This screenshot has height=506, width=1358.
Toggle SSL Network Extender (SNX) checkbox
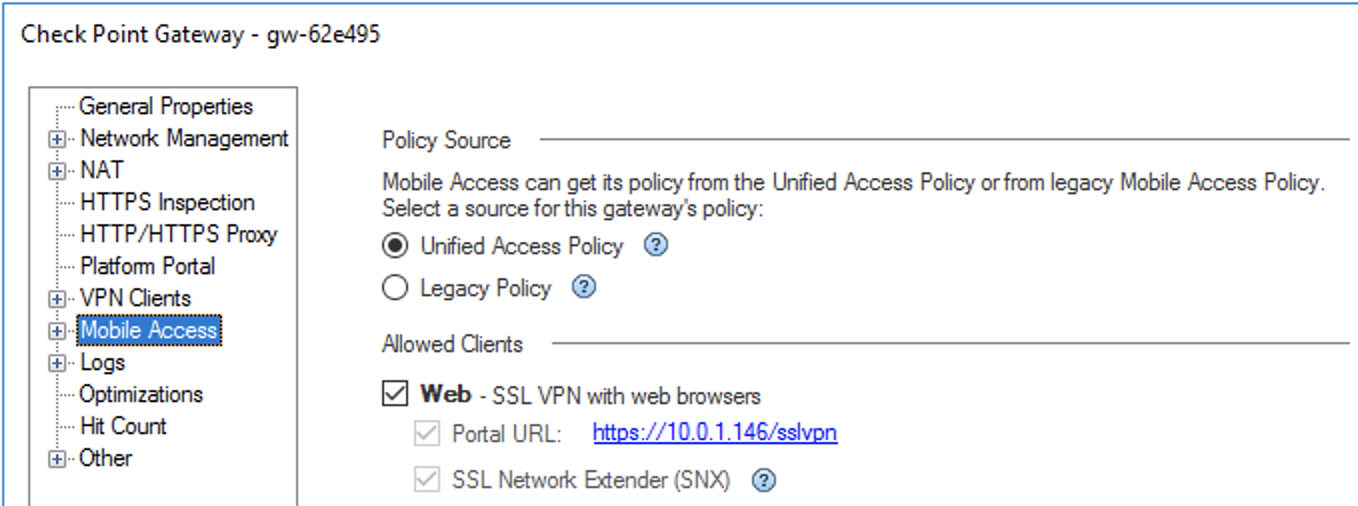coord(427,481)
